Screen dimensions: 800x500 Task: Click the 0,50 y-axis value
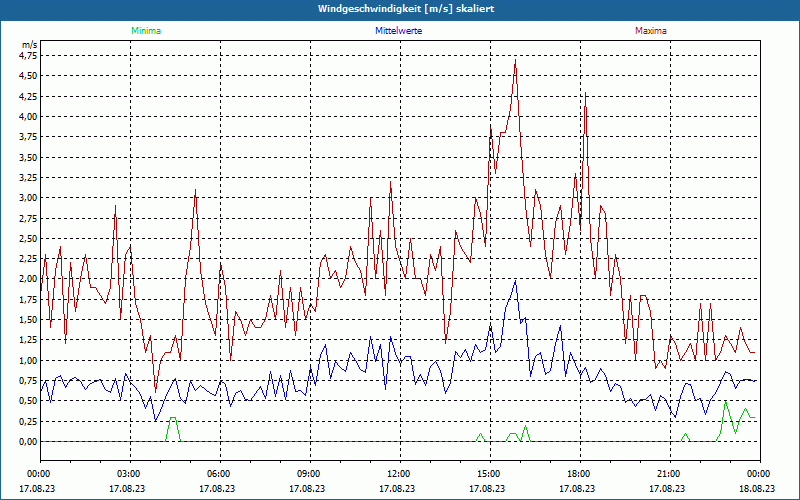click(28, 401)
